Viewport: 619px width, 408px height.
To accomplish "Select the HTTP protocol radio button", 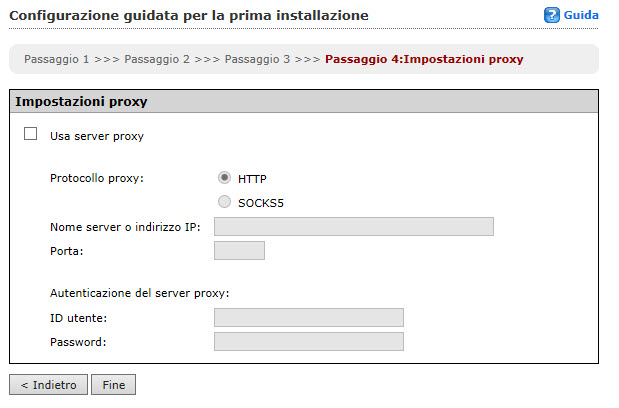I will point(225,178).
